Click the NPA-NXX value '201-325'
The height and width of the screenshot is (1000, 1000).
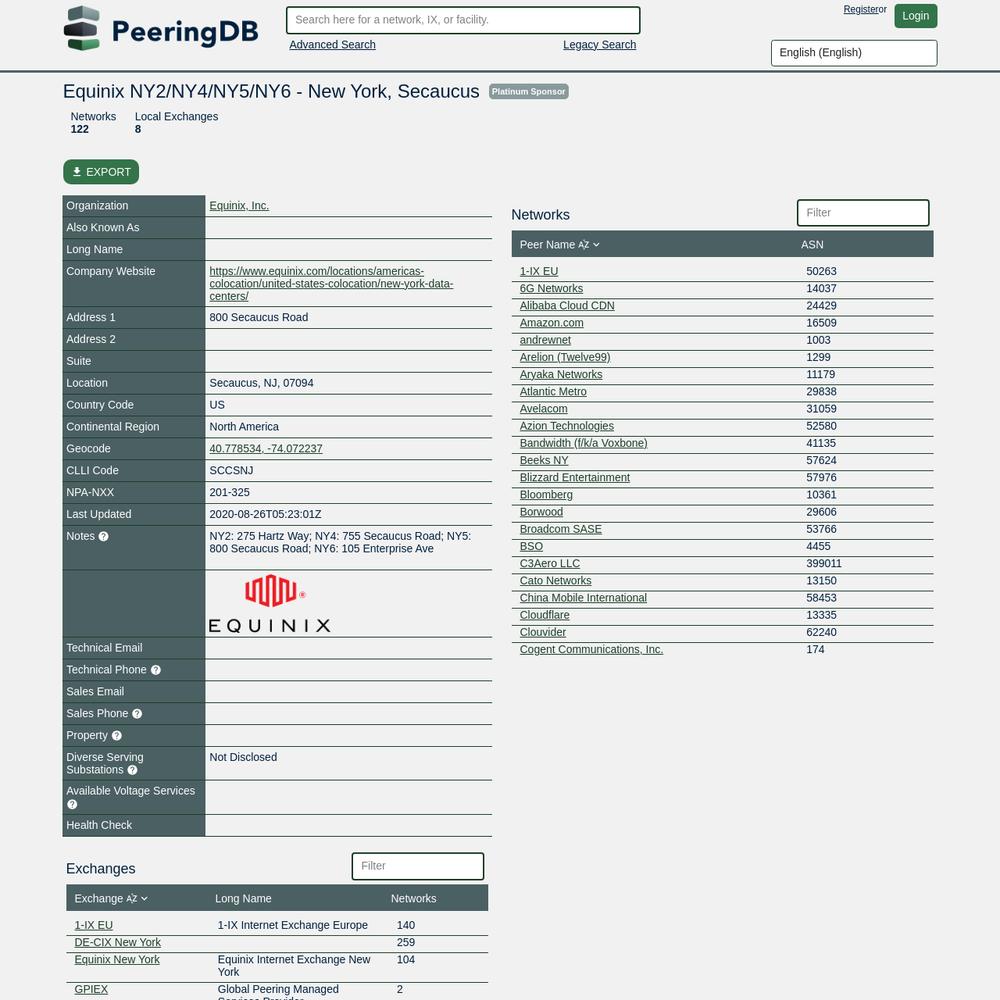tap(230, 493)
